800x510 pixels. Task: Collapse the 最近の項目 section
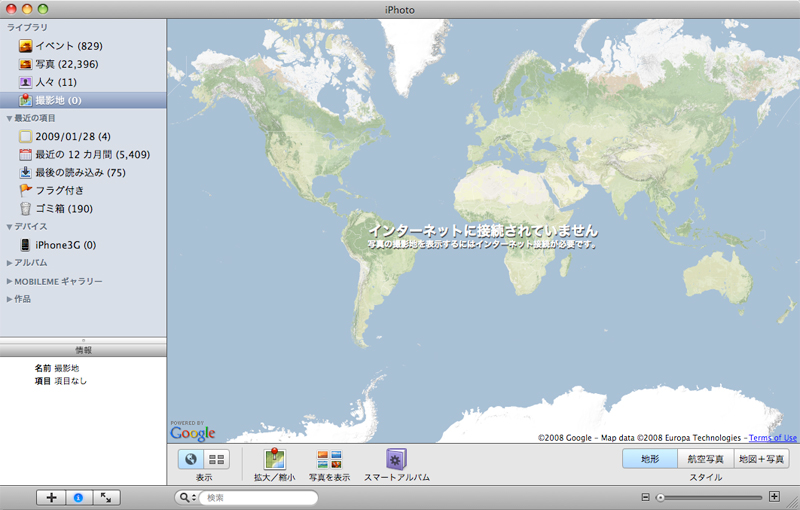[x=9, y=118]
